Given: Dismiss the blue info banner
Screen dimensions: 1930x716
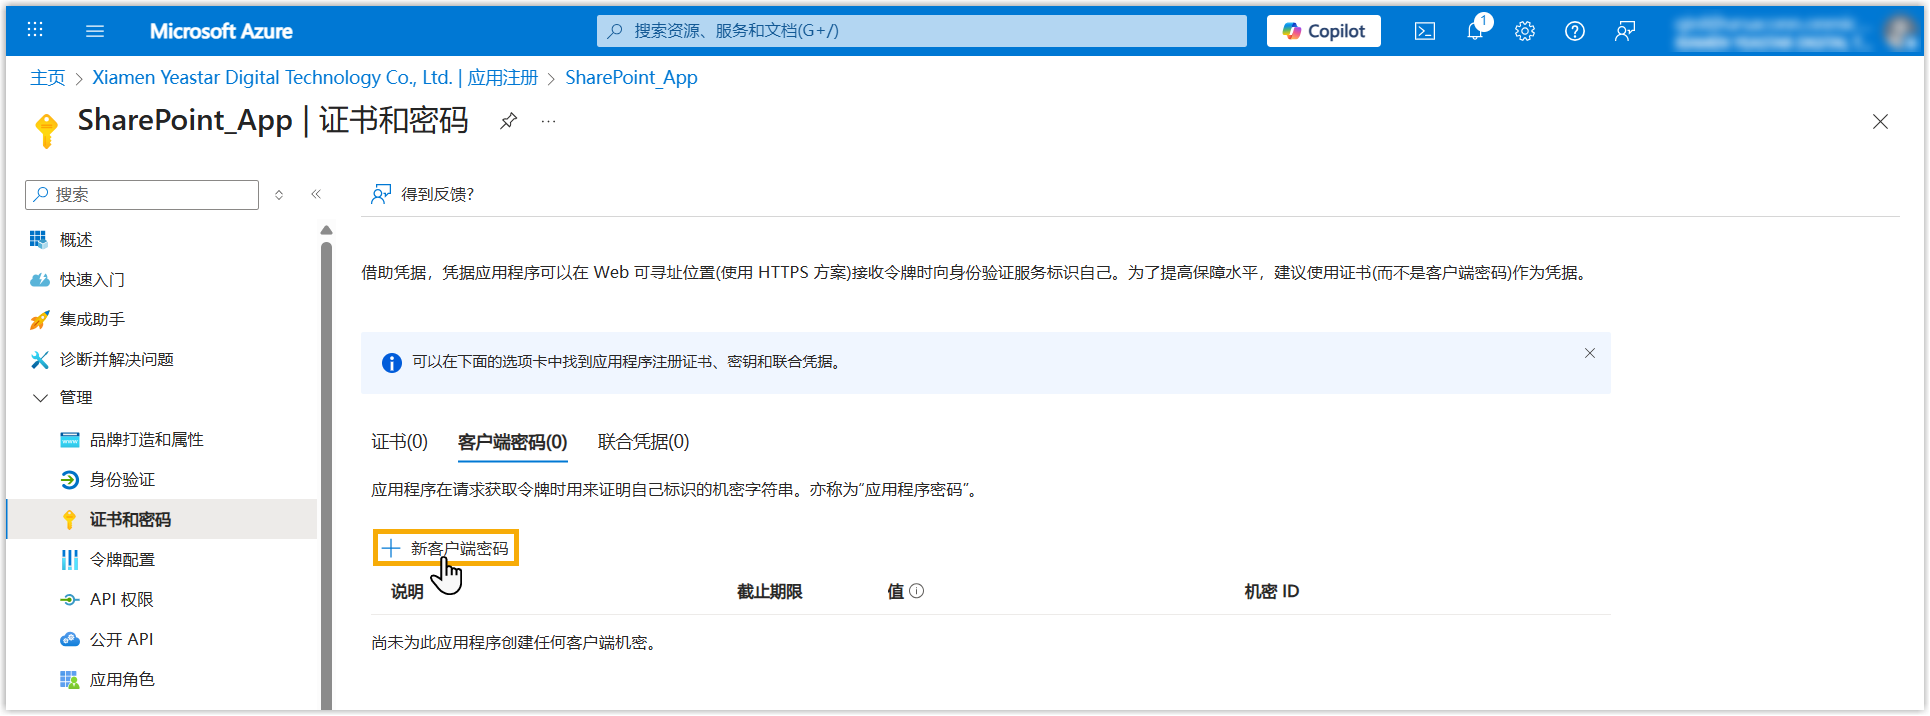Looking at the screenshot, I should 1590,353.
